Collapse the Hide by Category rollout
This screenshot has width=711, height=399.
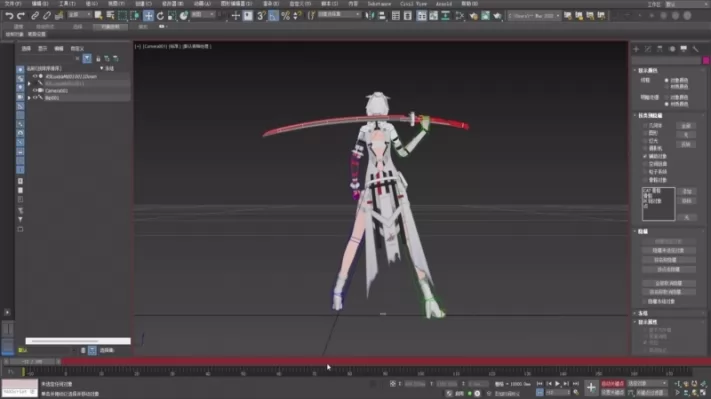[x=649, y=116]
